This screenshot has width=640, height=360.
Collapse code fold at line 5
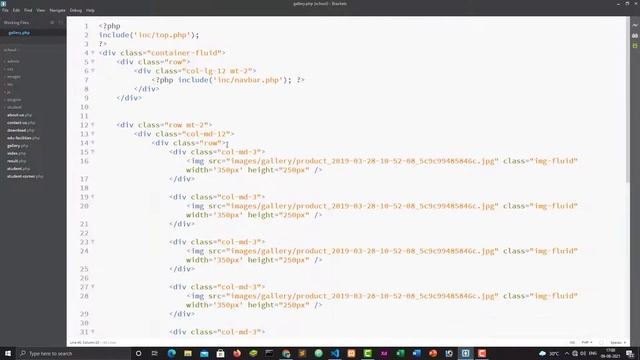(x=93, y=62)
